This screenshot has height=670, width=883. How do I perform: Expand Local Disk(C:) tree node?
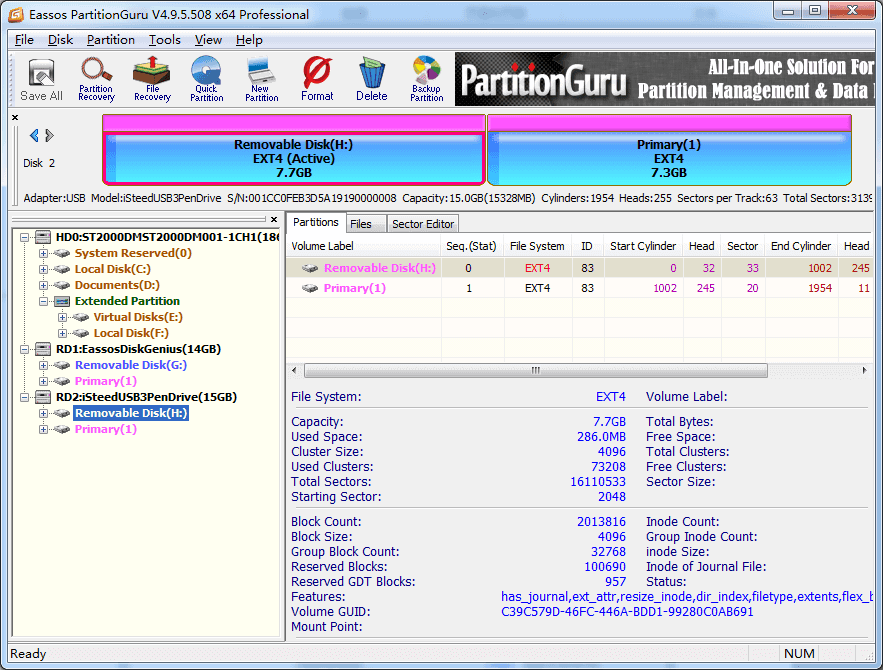coord(43,269)
